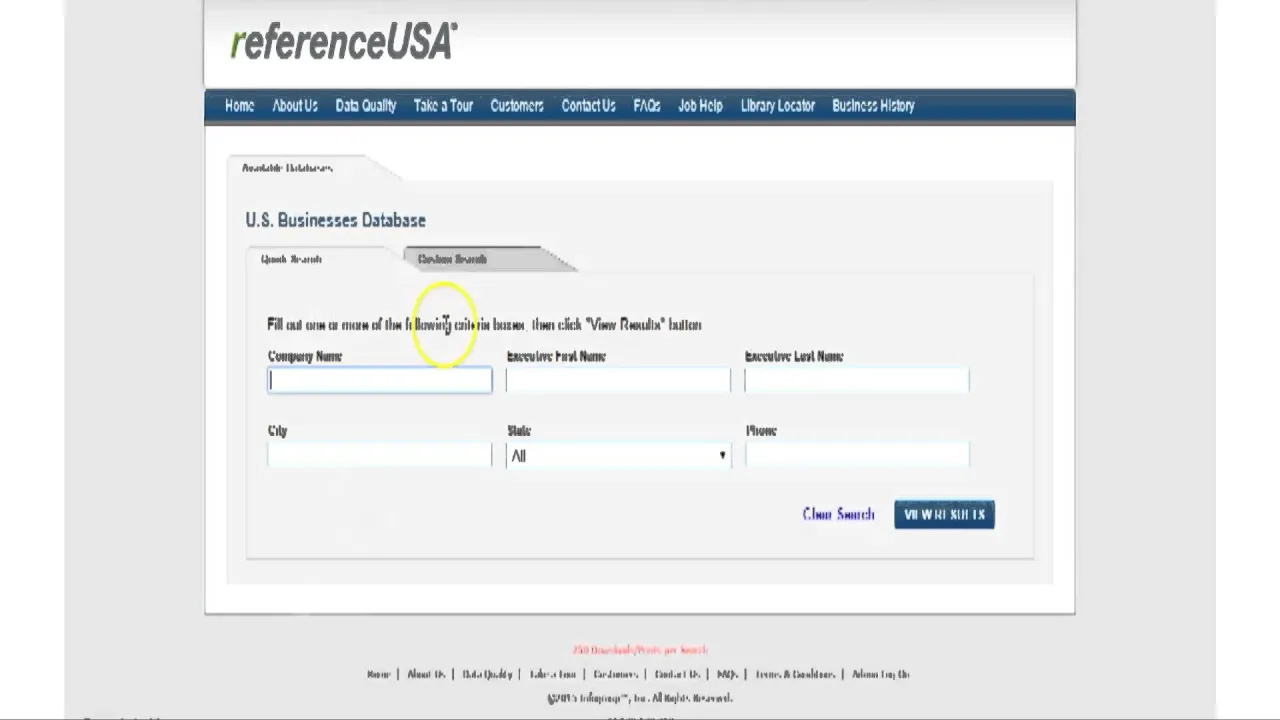Screen dimensions: 1280x720
Task: Open FAQs in the top navigation bar
Action: 647,105
